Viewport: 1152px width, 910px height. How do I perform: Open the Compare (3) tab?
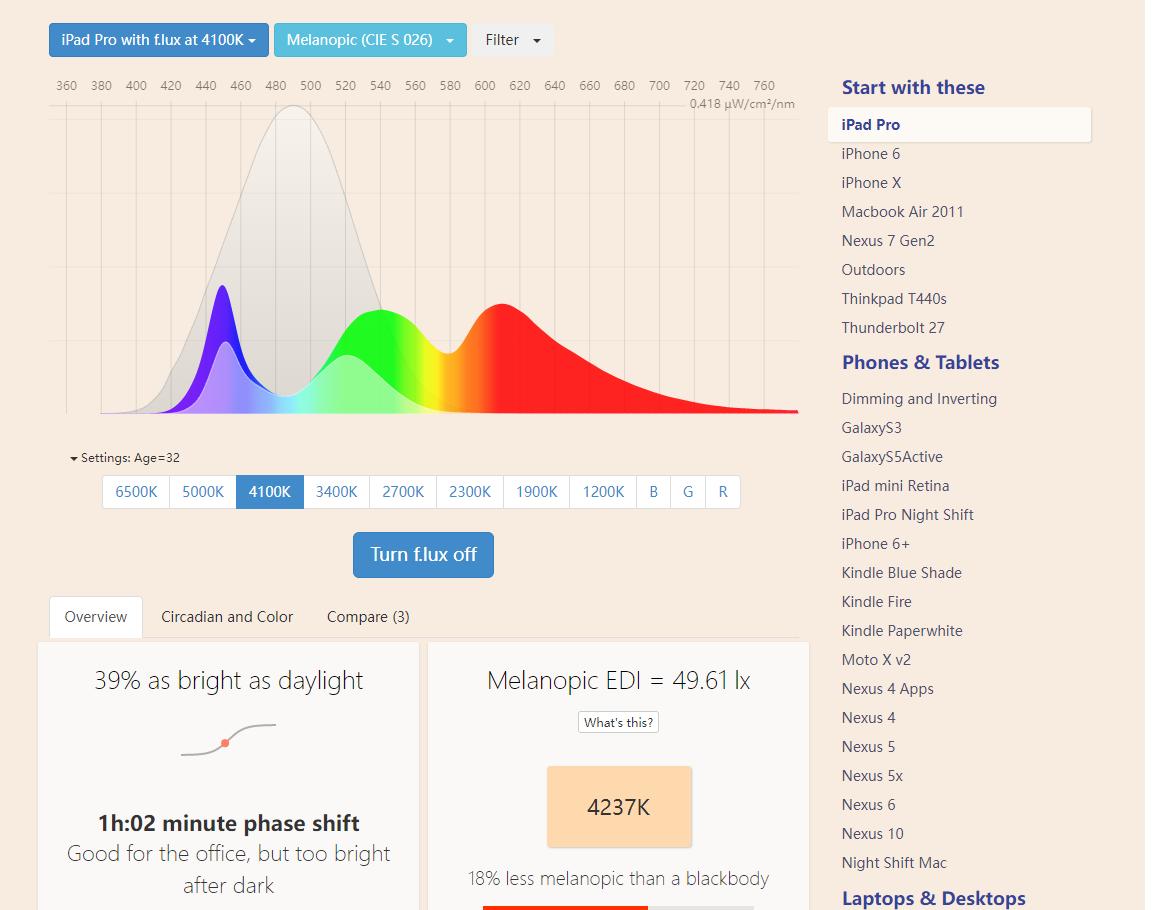[368, 617]
